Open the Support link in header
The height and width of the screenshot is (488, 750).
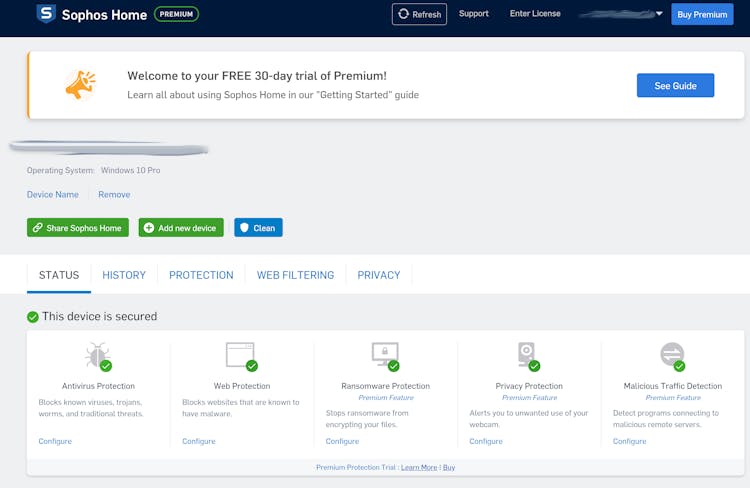474,13
